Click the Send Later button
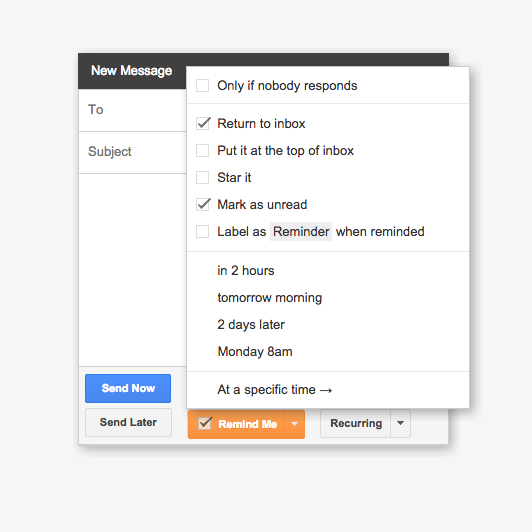This screenshot has height=532, width=532. coord(128,422)
